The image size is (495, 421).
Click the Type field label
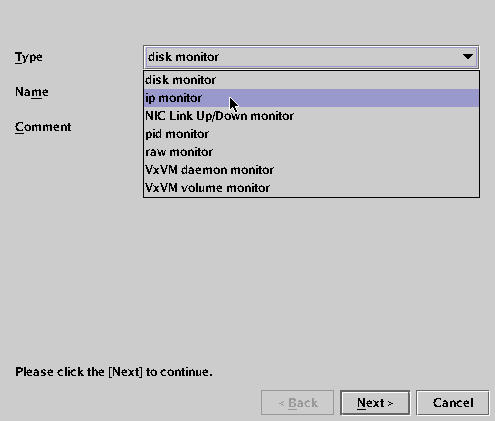tap(29, 57)
